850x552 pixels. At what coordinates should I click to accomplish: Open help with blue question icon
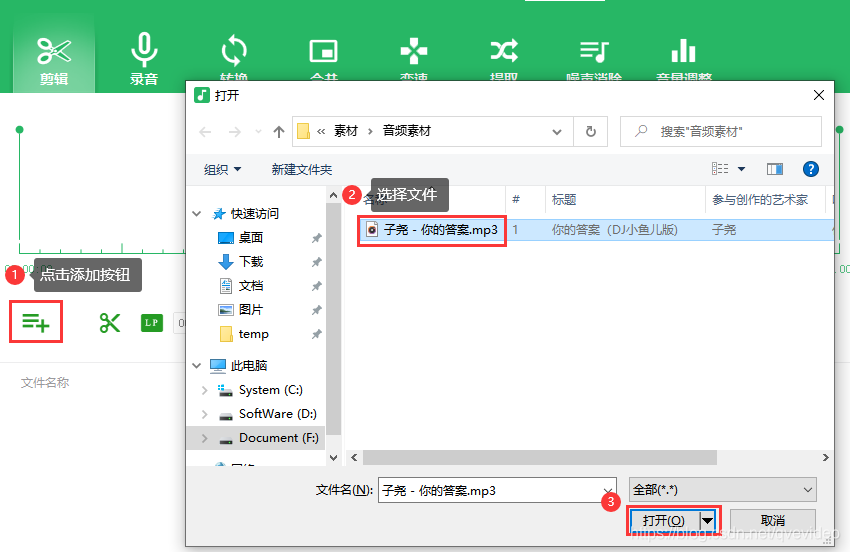pos(810,169)
